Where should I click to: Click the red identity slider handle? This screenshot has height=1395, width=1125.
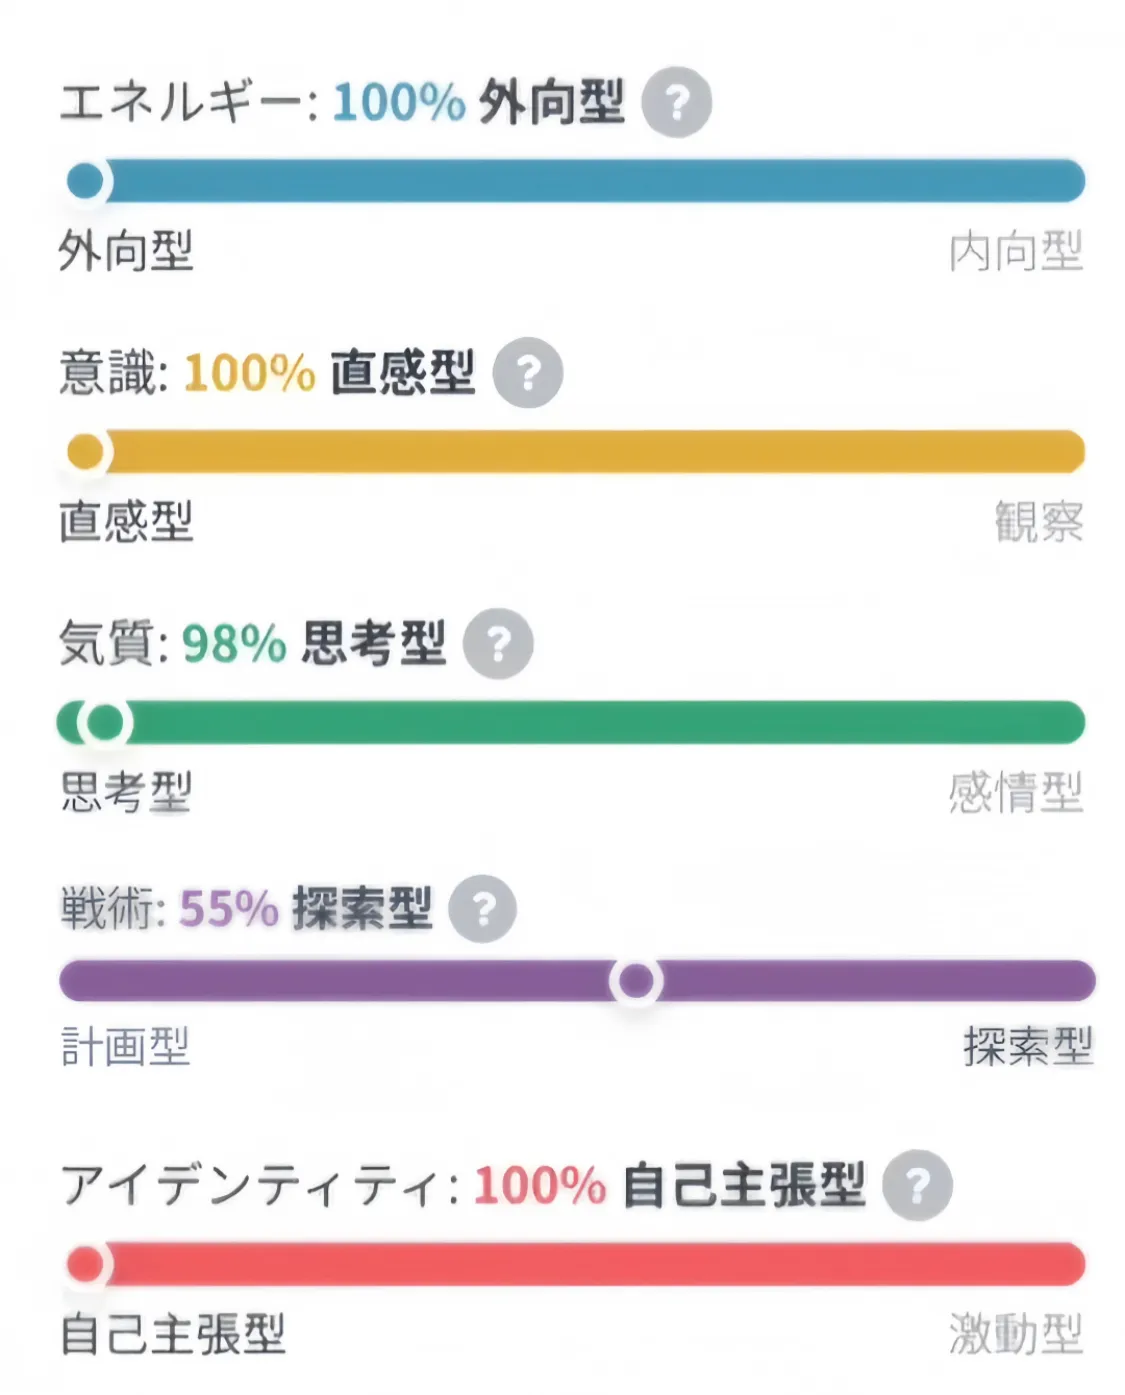click(86, 1265)
